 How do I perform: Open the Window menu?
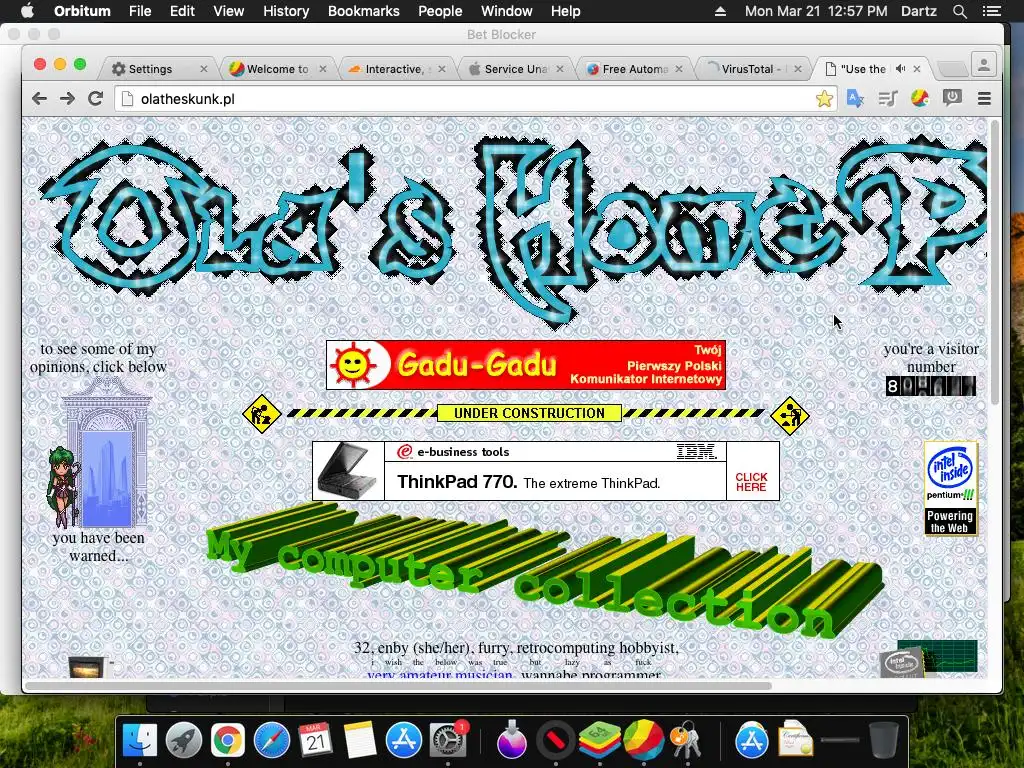point(507,11)
